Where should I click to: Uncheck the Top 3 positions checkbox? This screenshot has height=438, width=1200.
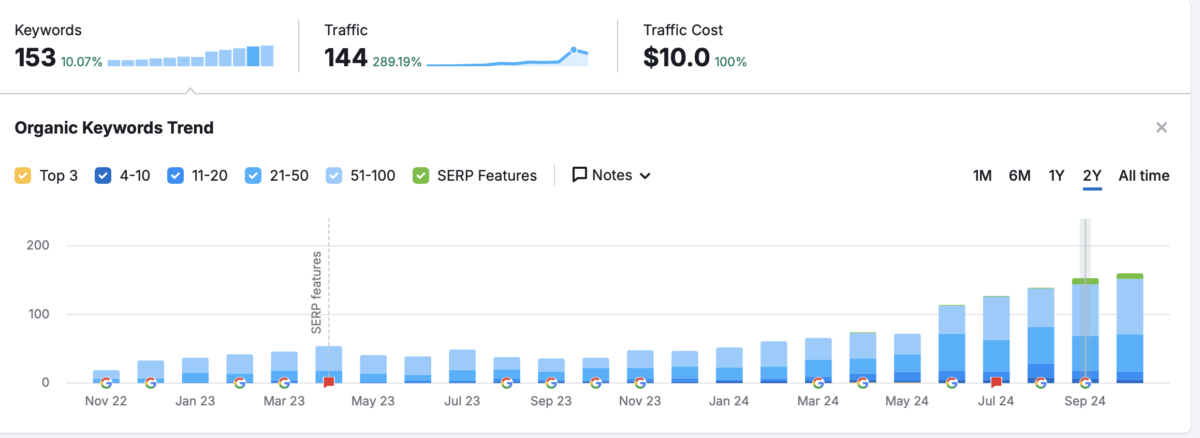23,176
